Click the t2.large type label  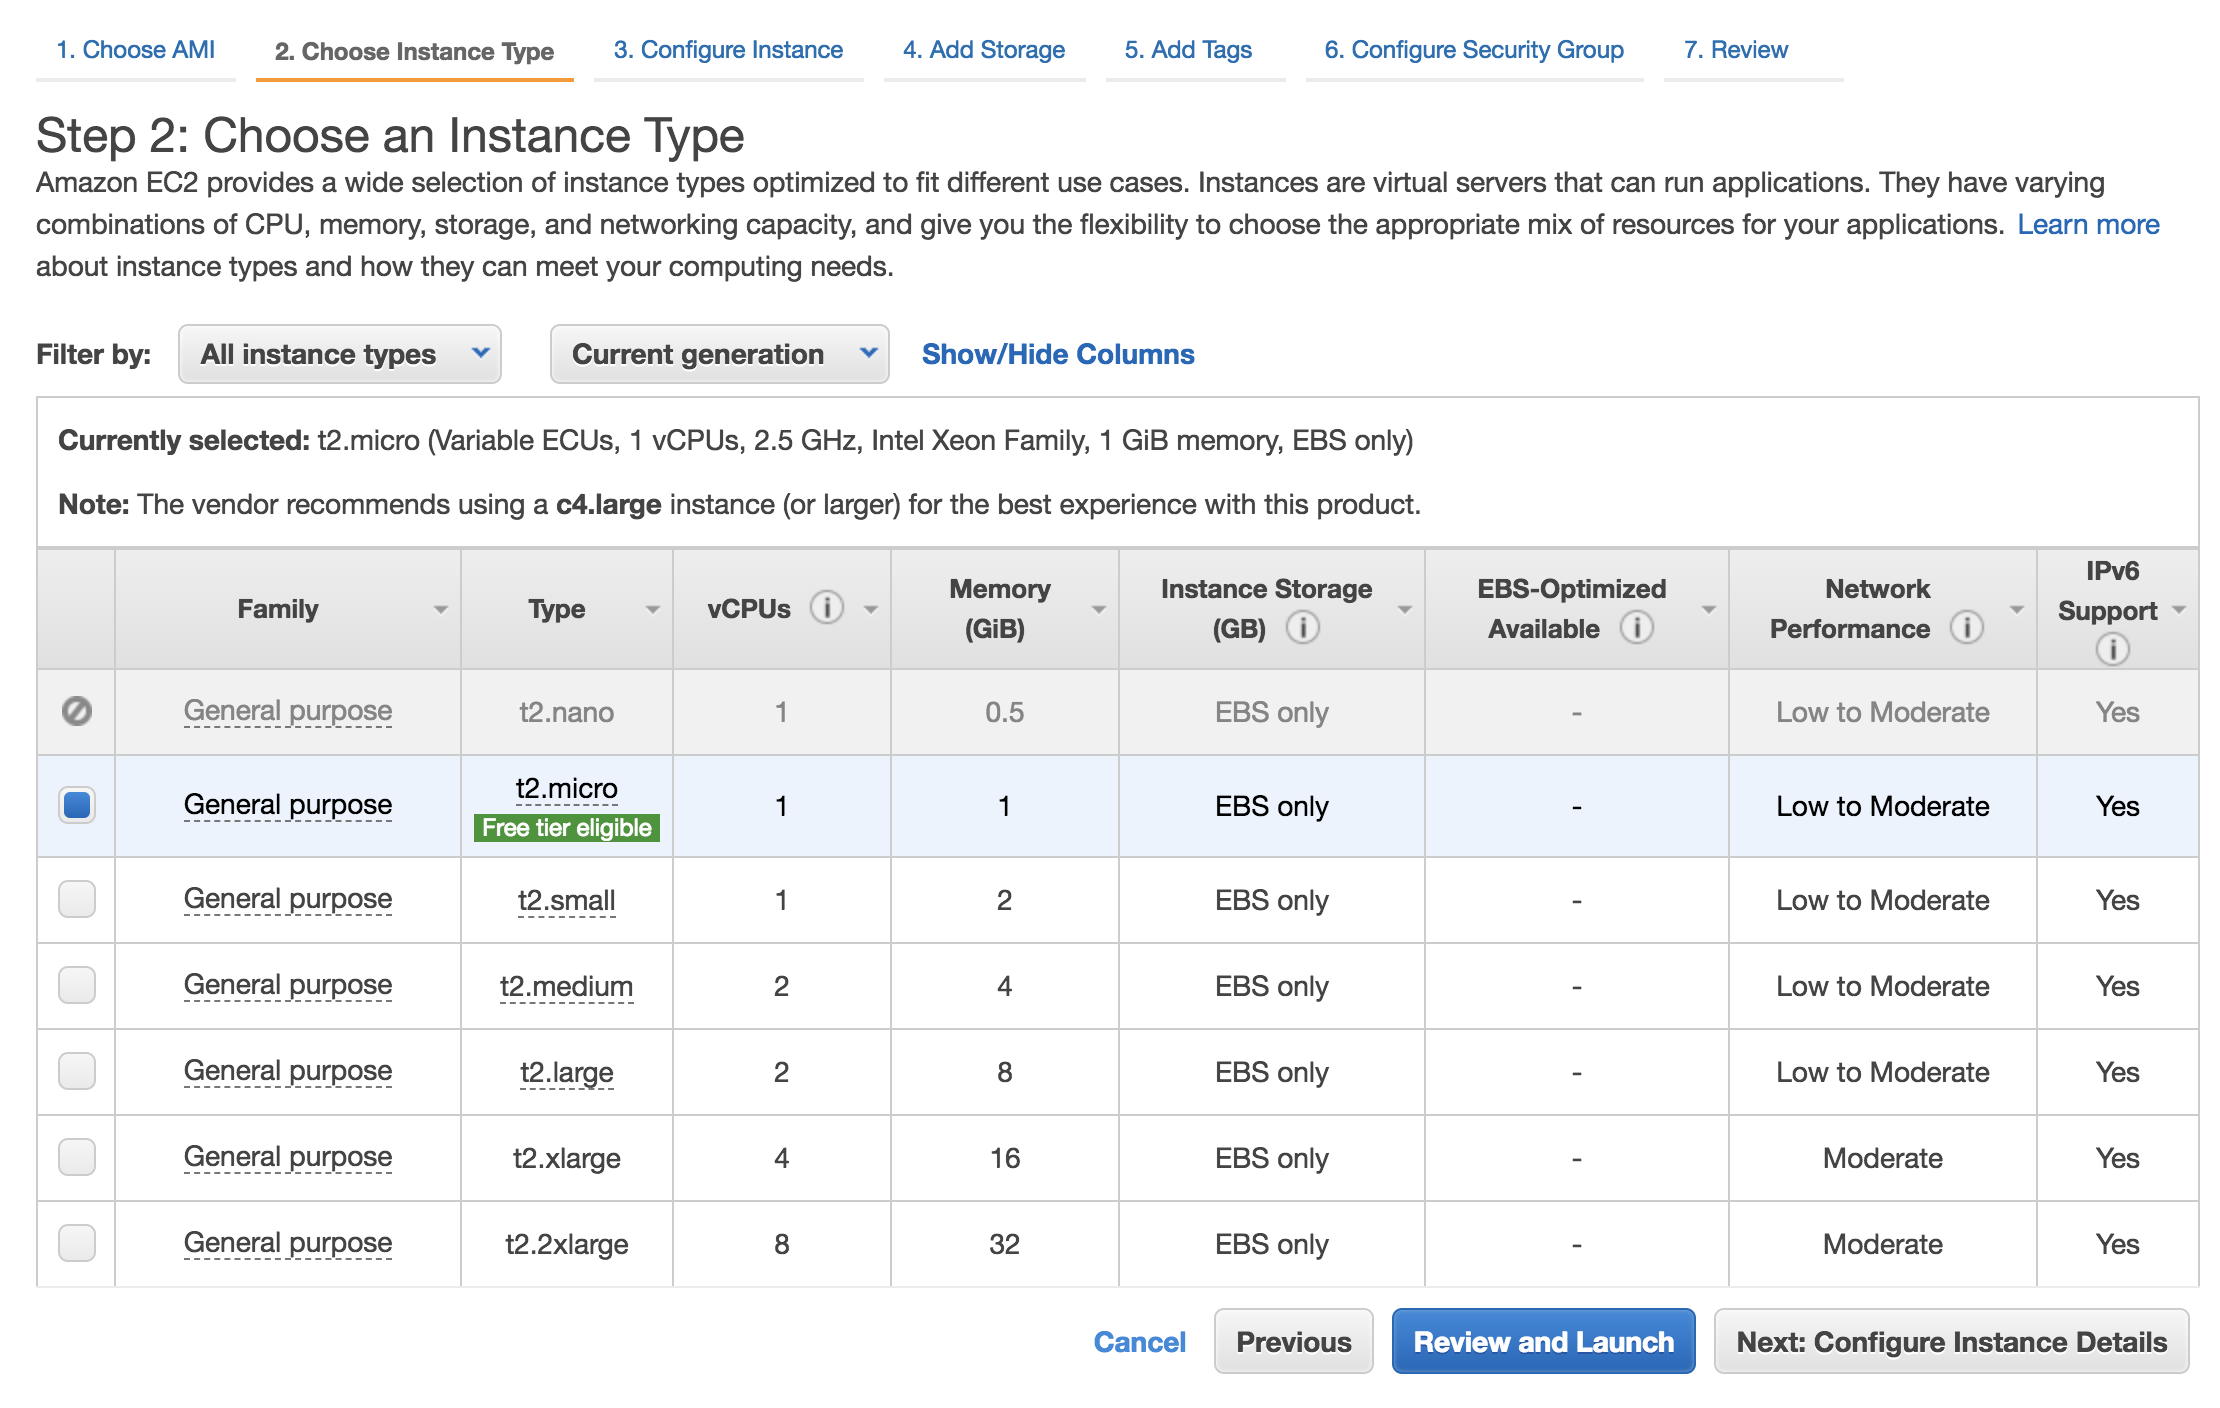[x=567, y=1072]
